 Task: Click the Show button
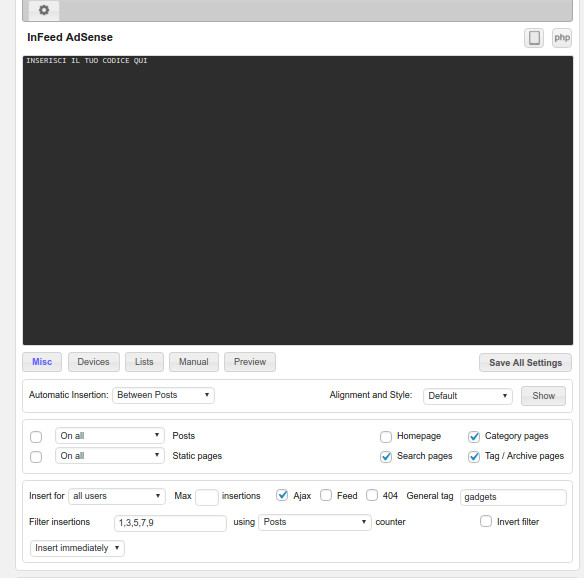pyautogui.click(x=543, y=396)
